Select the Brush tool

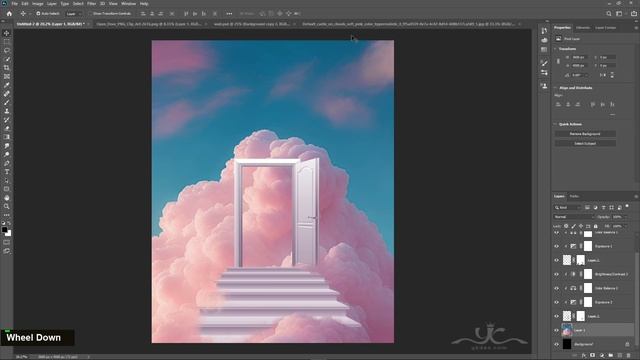point(7,102)
